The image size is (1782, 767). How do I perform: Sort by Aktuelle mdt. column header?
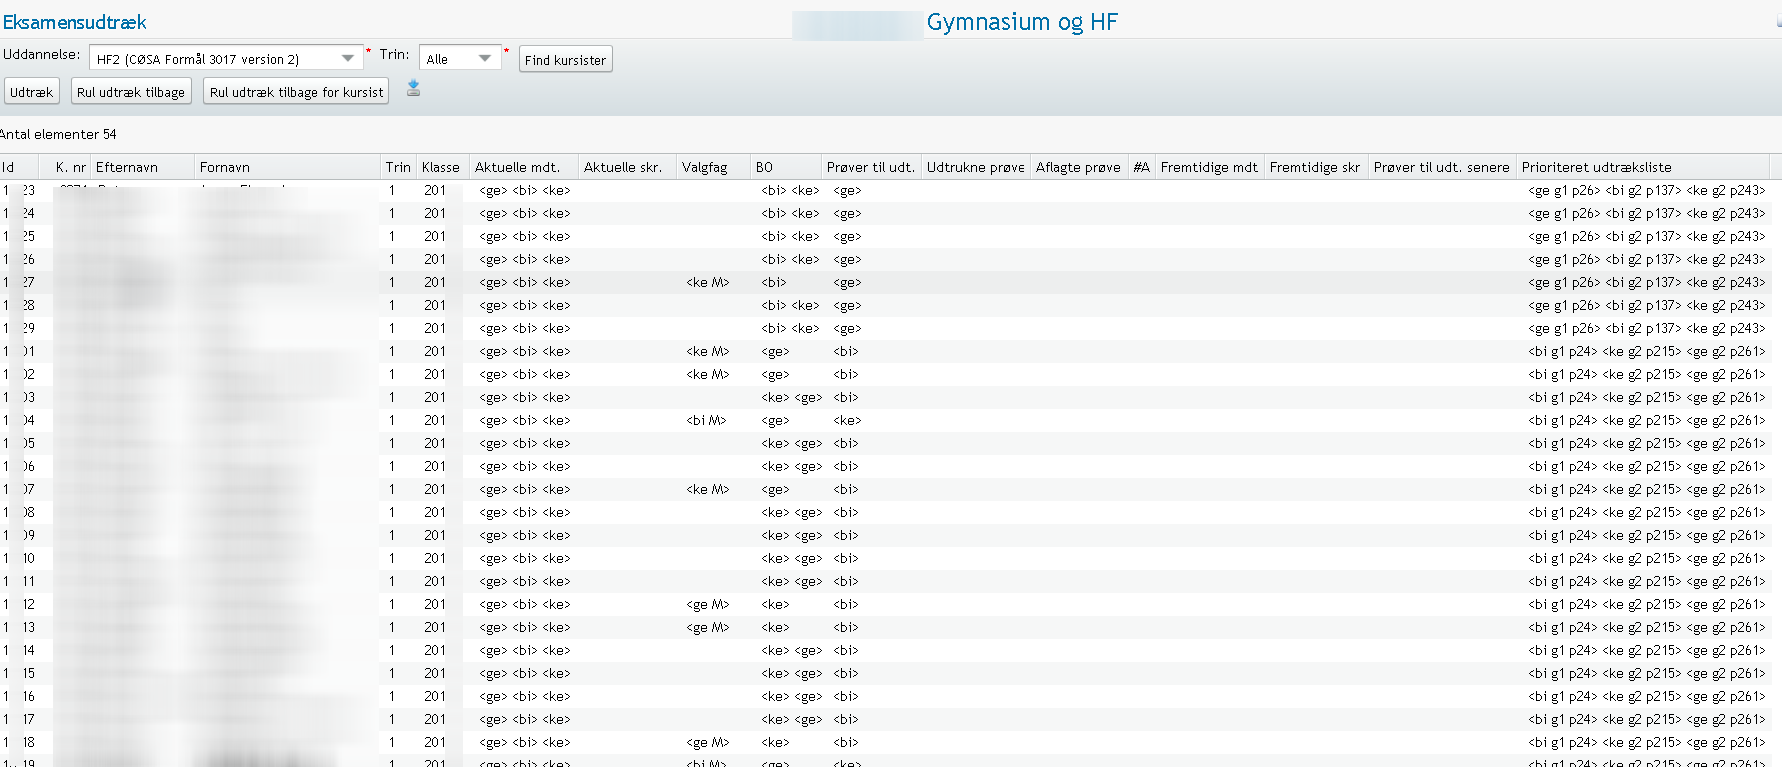[524, 167]
